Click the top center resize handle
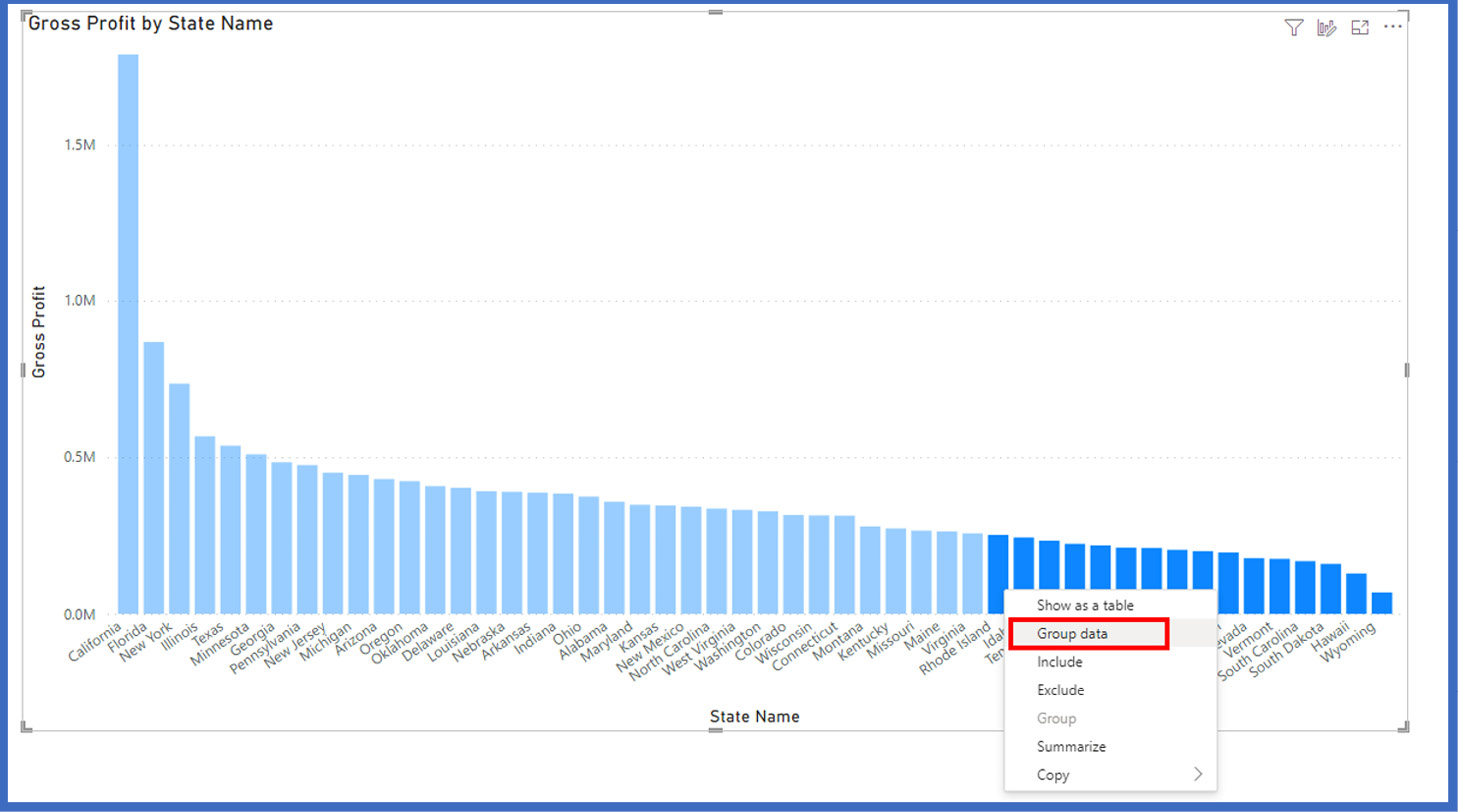The image size is (1458, 812). [x=715, y=12]
